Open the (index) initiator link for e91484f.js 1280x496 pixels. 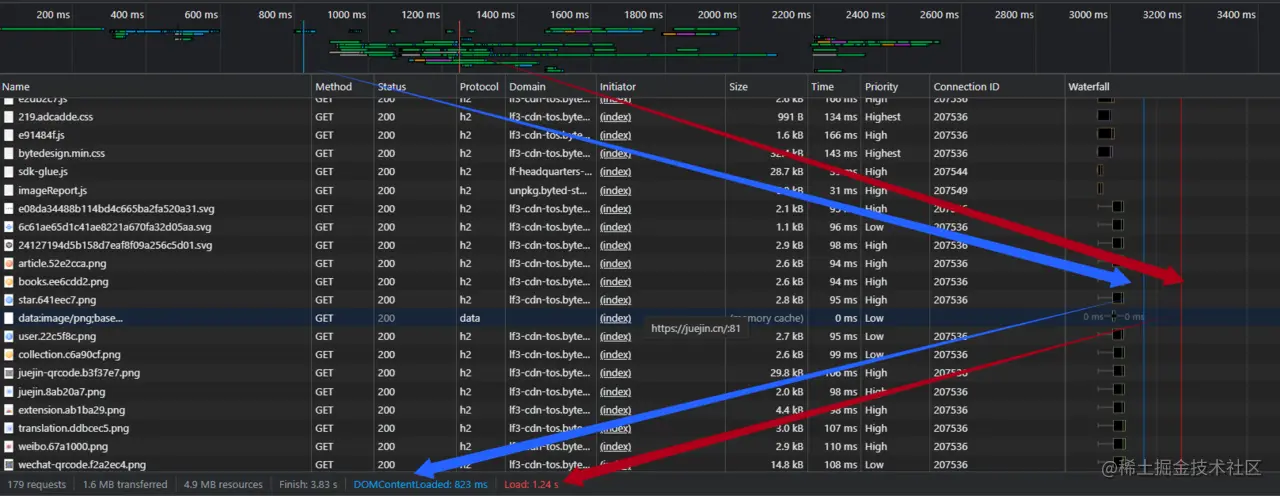point(615,135)
